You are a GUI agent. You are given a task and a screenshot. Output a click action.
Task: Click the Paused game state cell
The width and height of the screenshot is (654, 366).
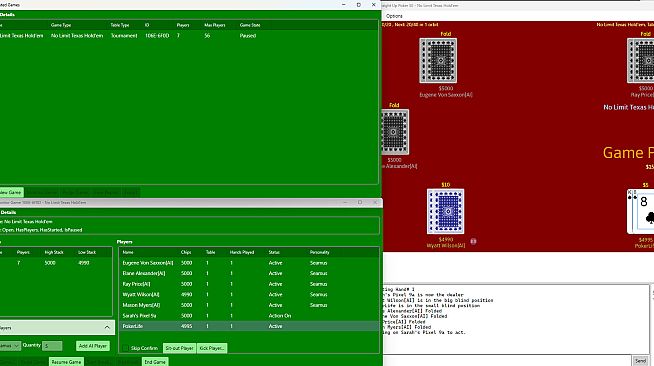coord(248,36)
